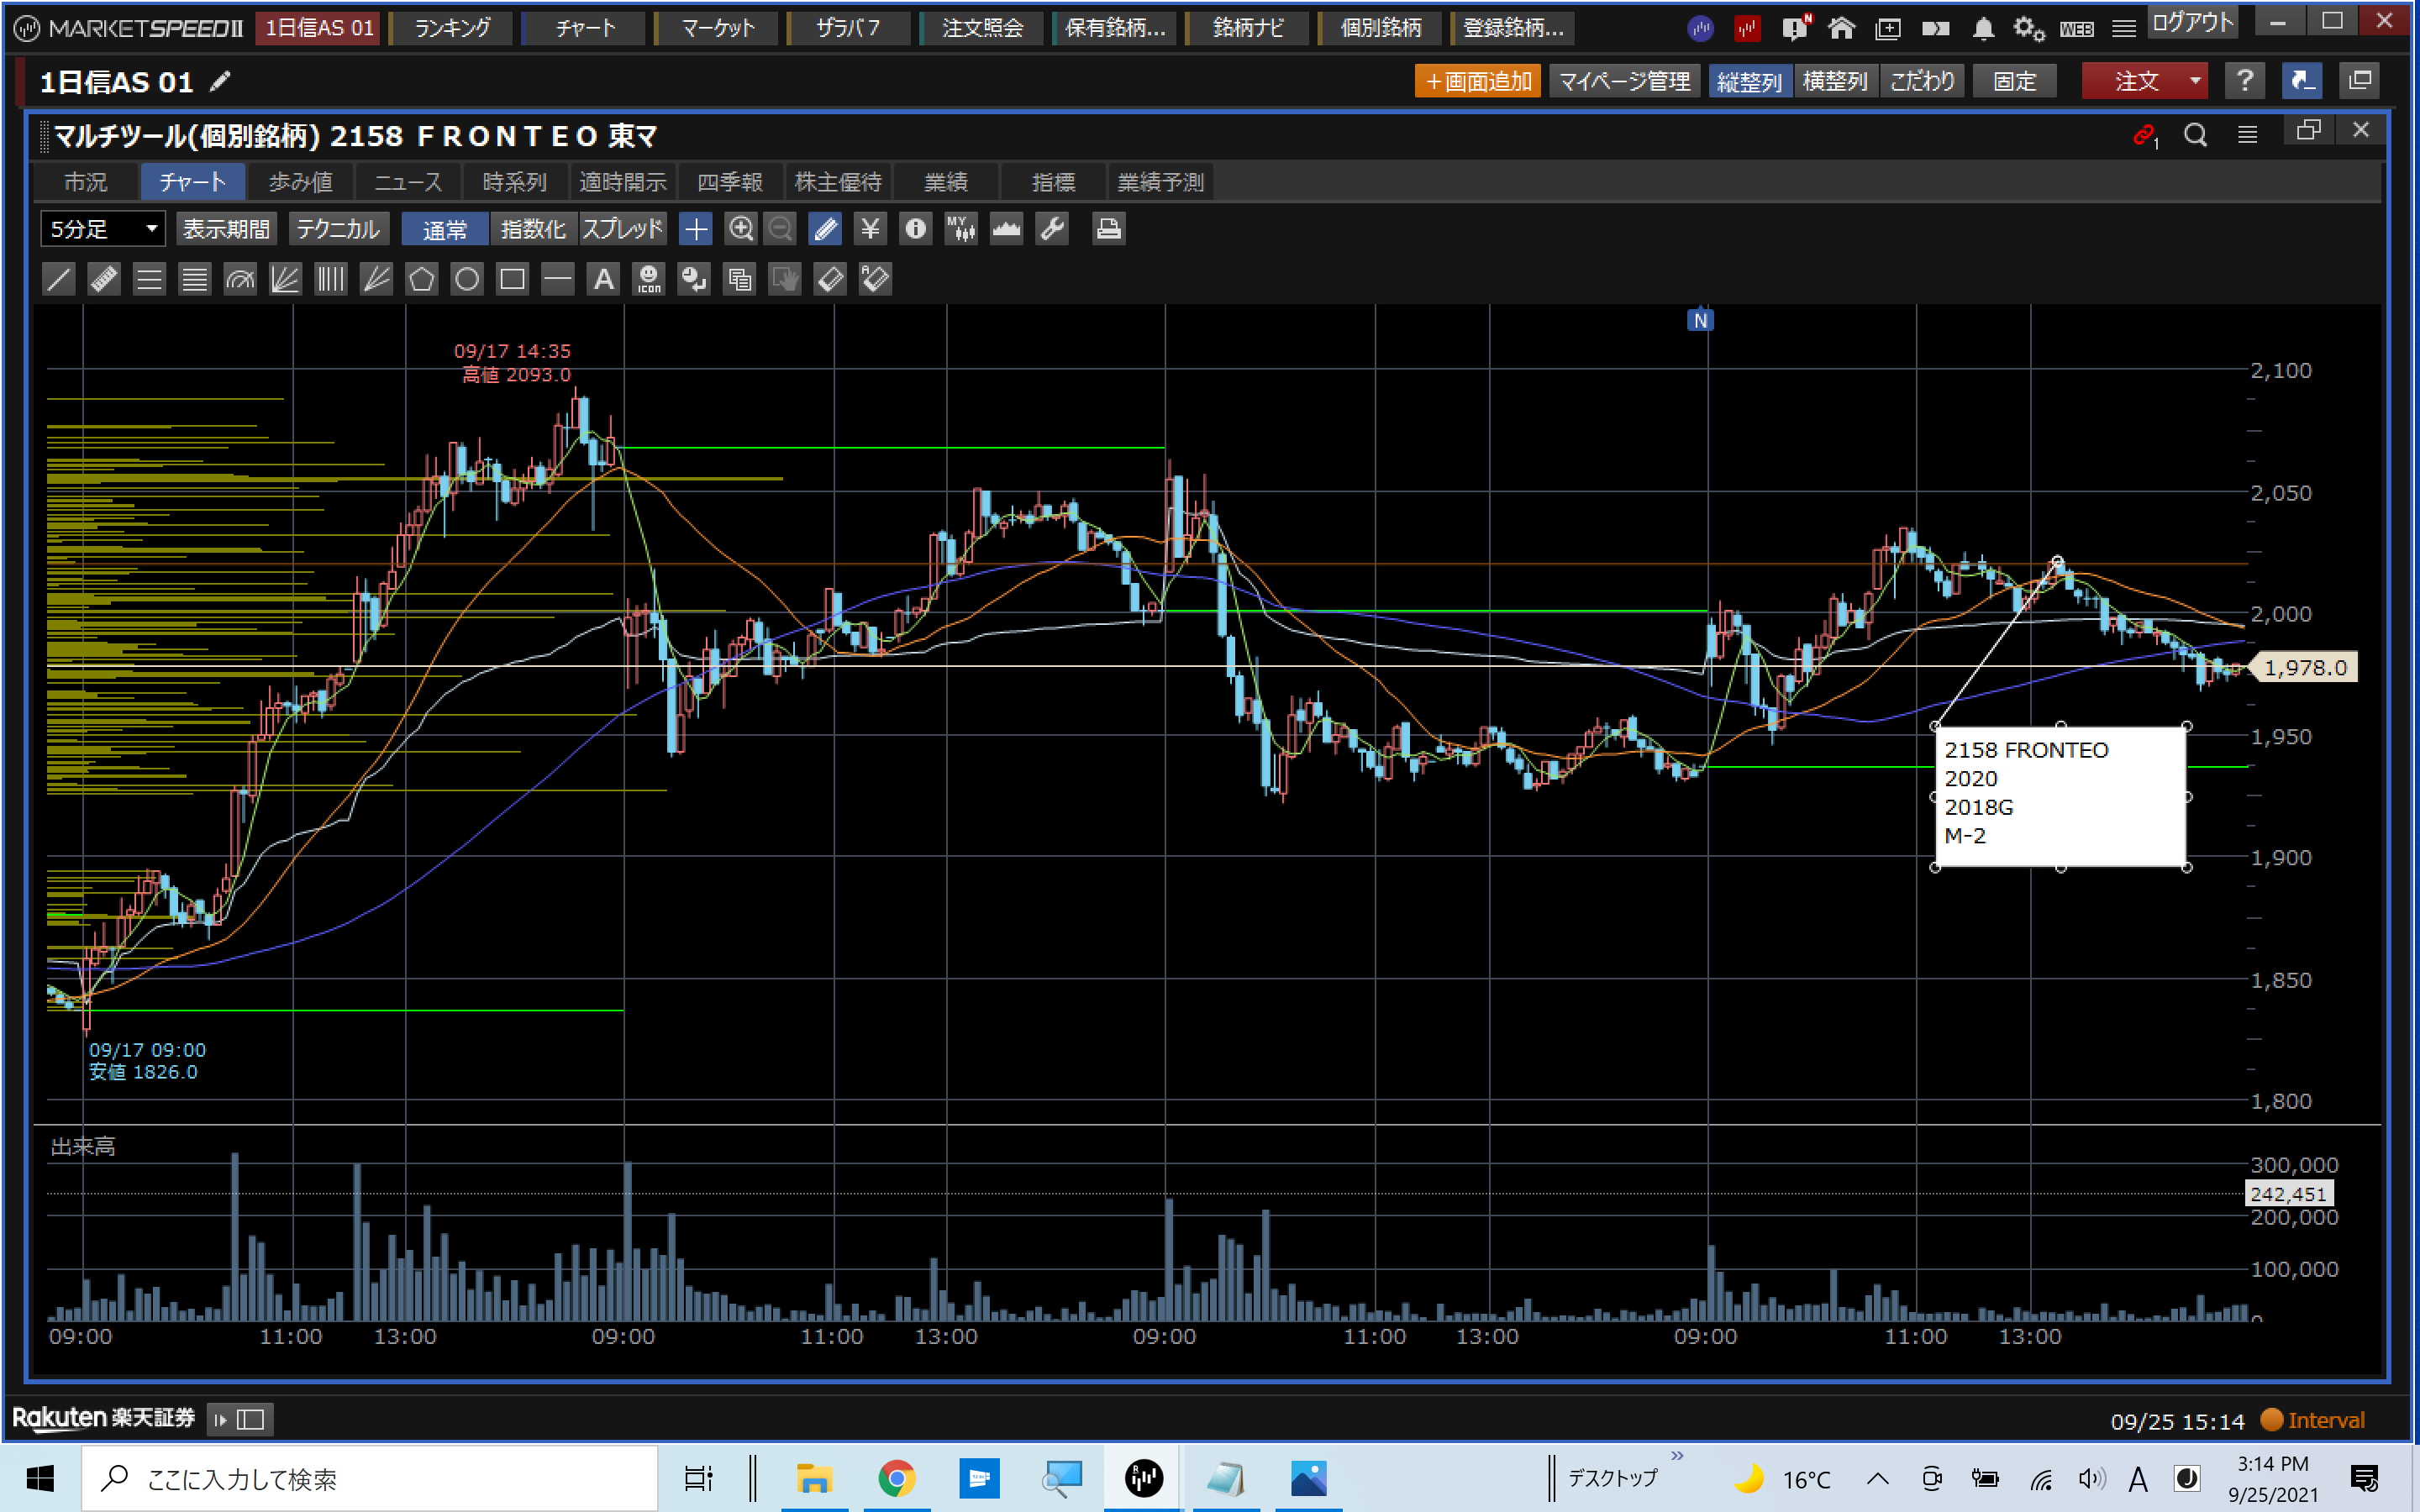
Task: Click the eraser delete drawing icon
Action: [830, 279]
